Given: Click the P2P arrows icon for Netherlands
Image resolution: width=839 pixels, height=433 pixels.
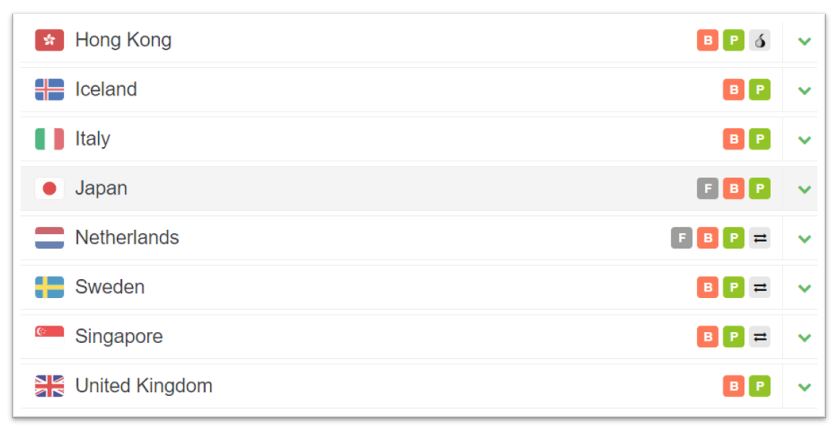Looking at the screenshot, I should point(759,238).
